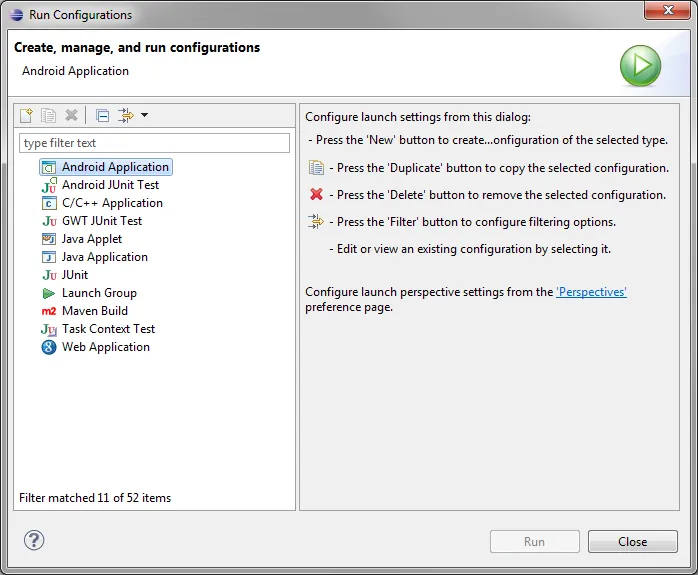
Task: Click the C/C++ Application row icon
Action: (49, 203)
